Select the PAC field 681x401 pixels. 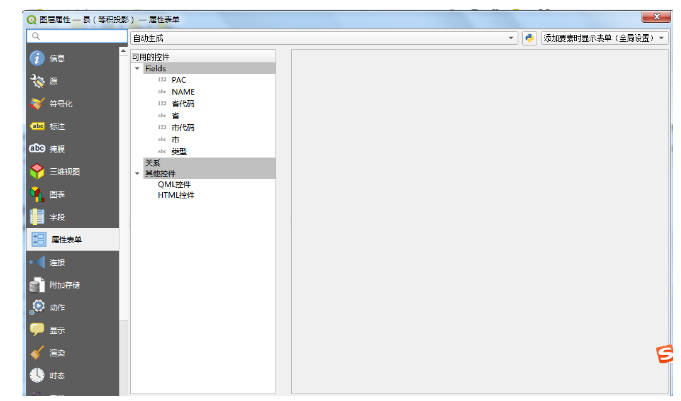[x=179, y=80]
